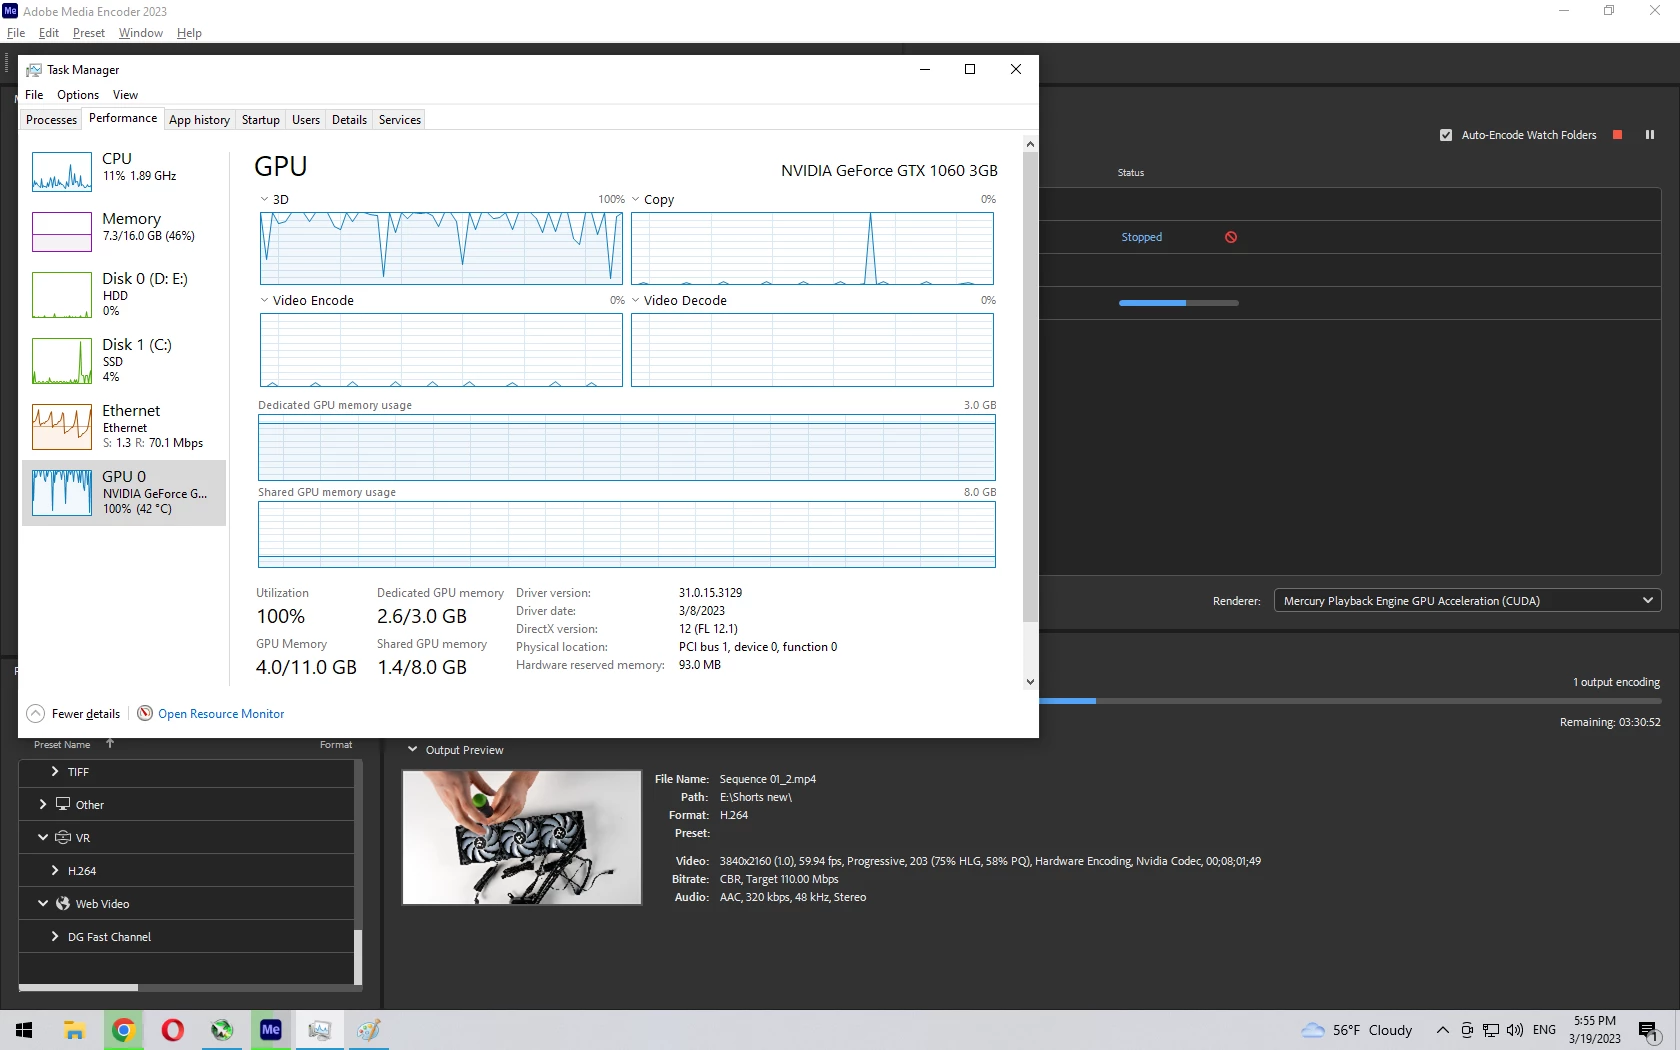Open Opera browser from taskbar
This screenshot has width=1680, height=1050.
click(172, 1030)
